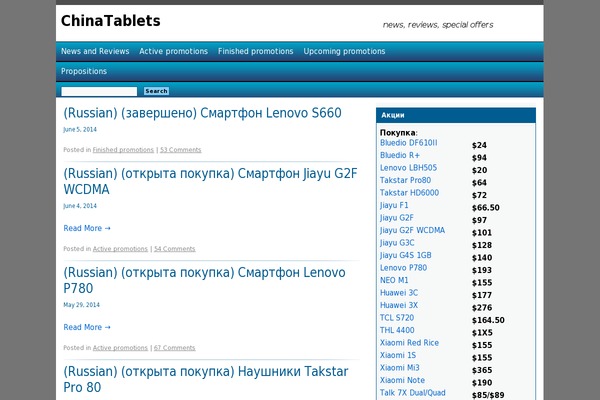Open Lenovo LBH505 sidebar link
Image resolution: width=600 pixels, height=400 pixels.
point(408,168)
